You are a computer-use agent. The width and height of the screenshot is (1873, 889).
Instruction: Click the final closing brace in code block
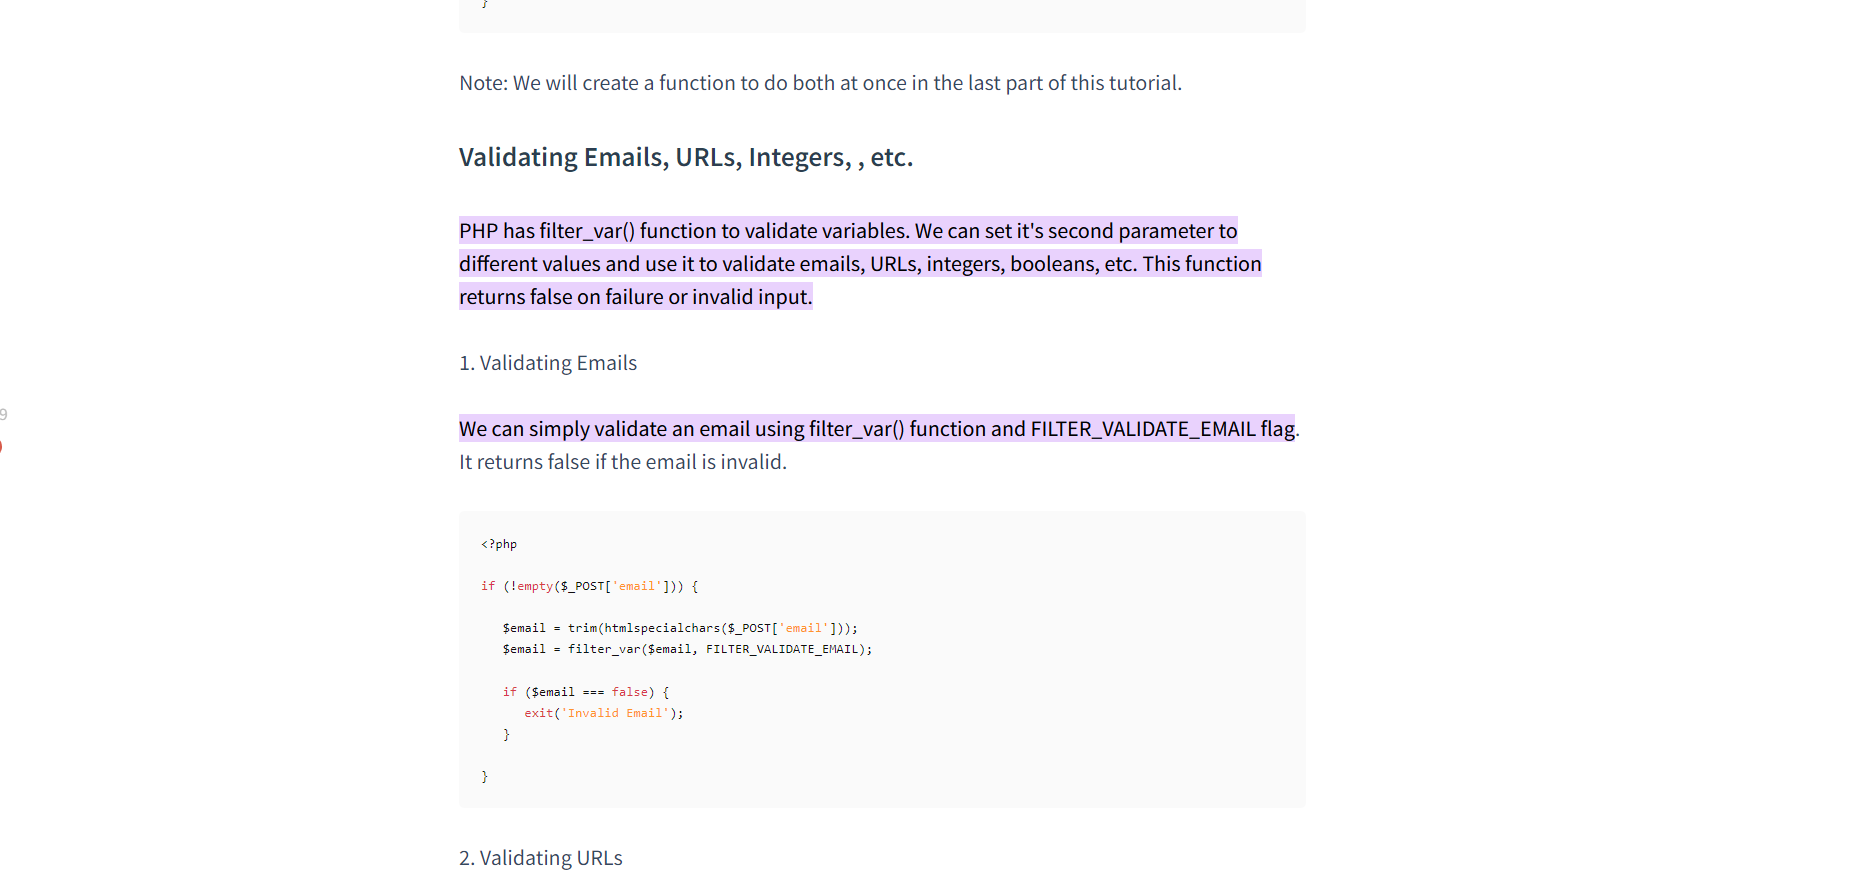(485, 776)
